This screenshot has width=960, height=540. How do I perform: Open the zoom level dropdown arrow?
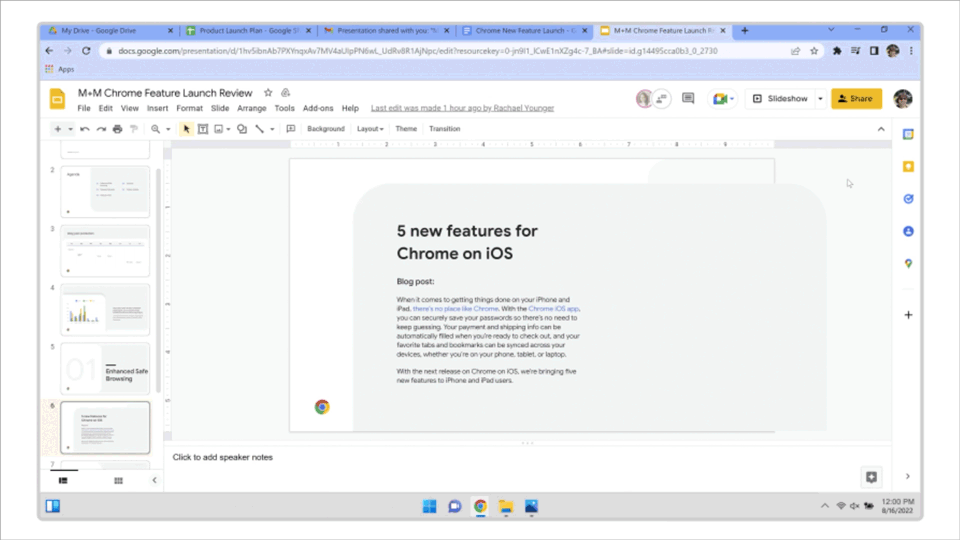(x=168, y=129)
